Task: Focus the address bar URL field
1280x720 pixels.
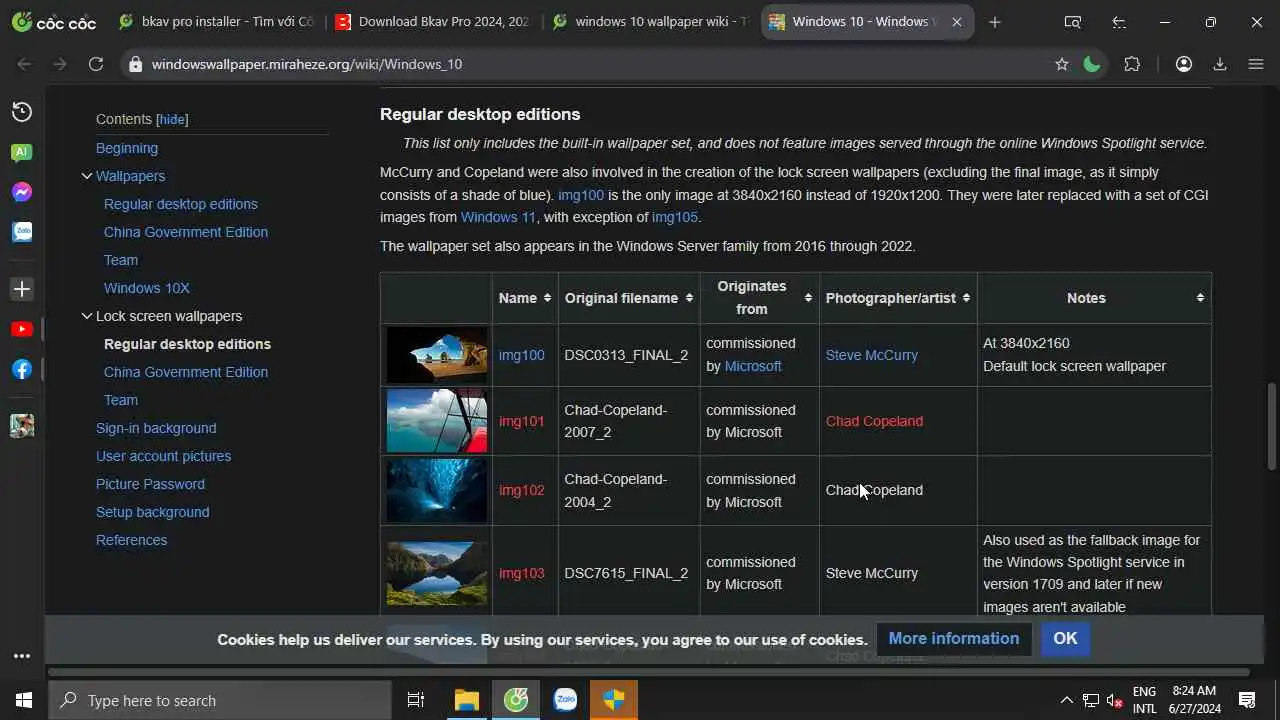Action: coord(600,64)
